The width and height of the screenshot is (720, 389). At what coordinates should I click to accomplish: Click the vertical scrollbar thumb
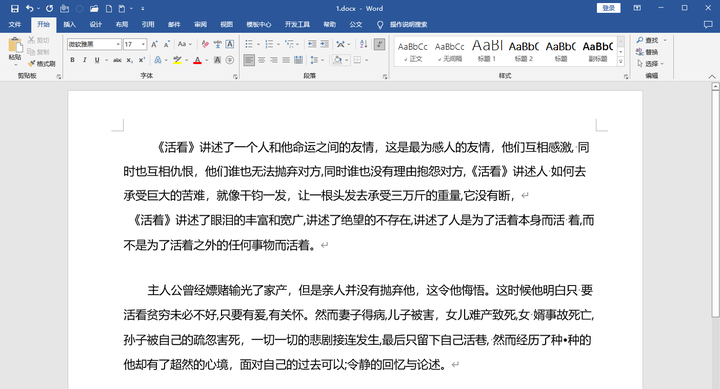(x=715, y=203)
